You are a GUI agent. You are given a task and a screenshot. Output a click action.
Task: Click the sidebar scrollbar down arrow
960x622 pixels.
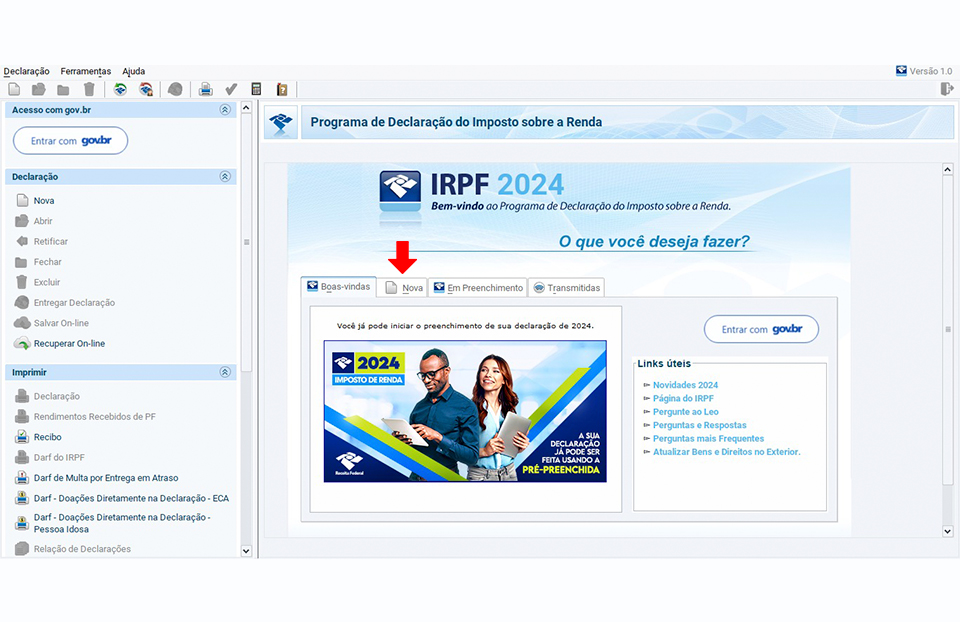tap(246, 551)
